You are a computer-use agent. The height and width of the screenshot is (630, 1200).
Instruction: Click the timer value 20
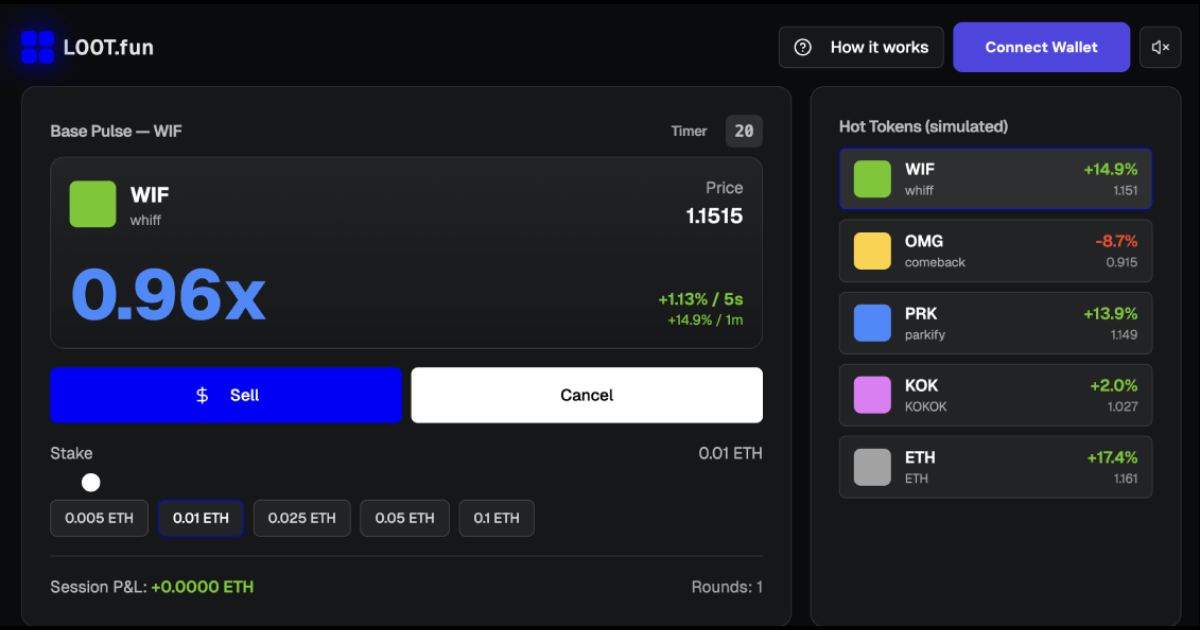click(744, 131)
